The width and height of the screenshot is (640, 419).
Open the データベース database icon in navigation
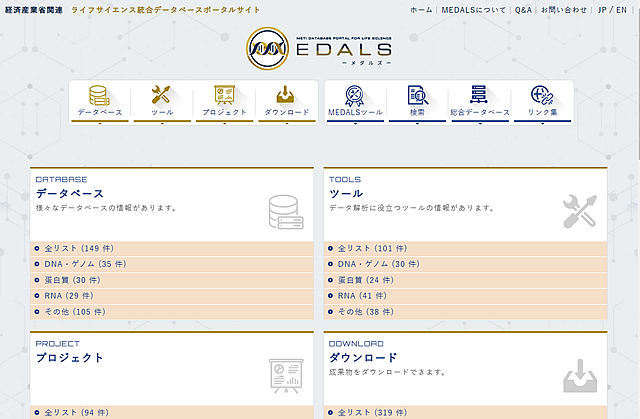click(99, 95)
